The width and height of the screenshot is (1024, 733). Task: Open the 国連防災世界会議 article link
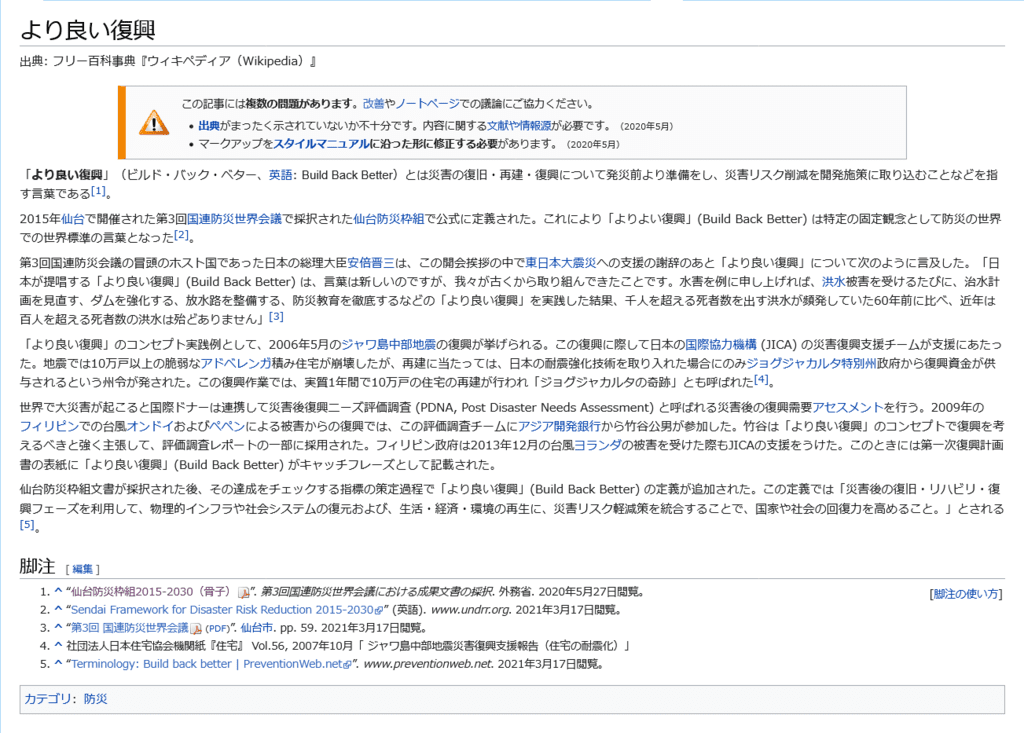click(x=234, y=220)
